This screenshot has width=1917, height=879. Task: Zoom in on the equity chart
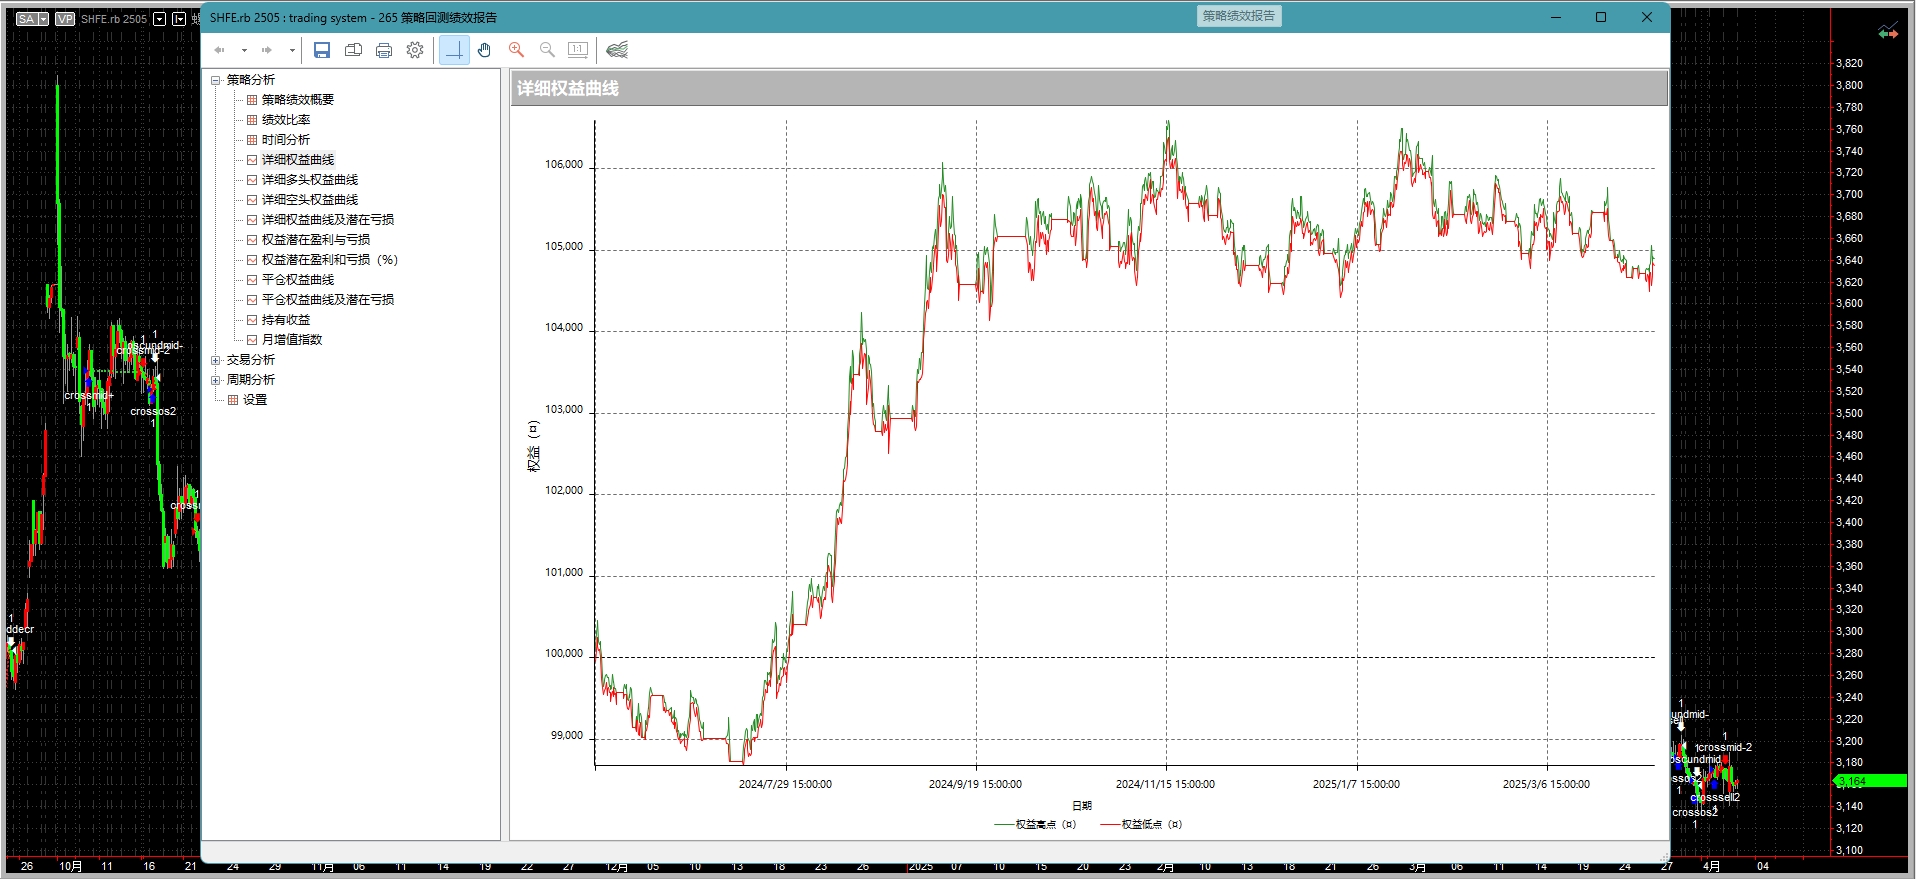click(516, 50)
